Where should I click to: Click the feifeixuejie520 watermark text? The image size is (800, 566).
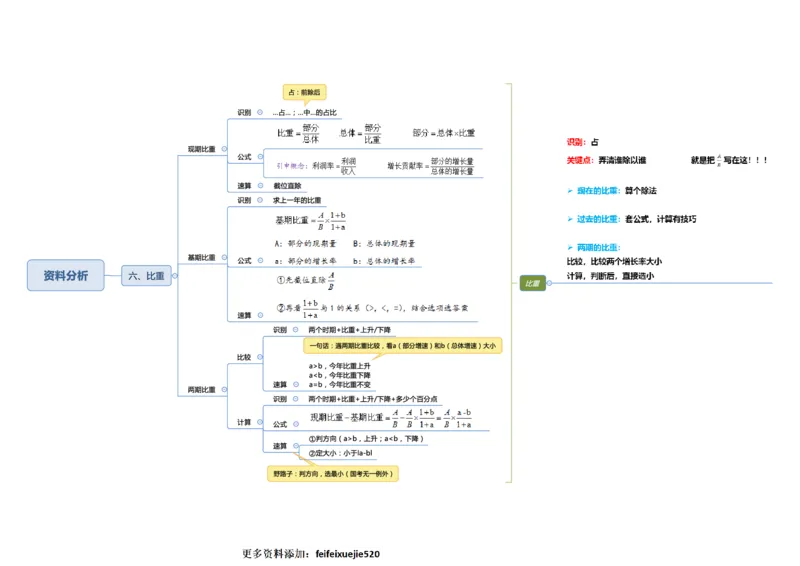[347, 553]
